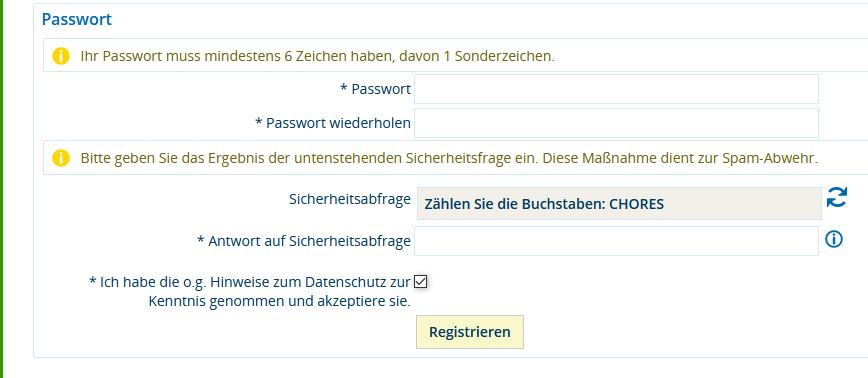Refresh the security question with the reload icon
Viewport: 868px width, 378px height.
(x=836, y=197)
